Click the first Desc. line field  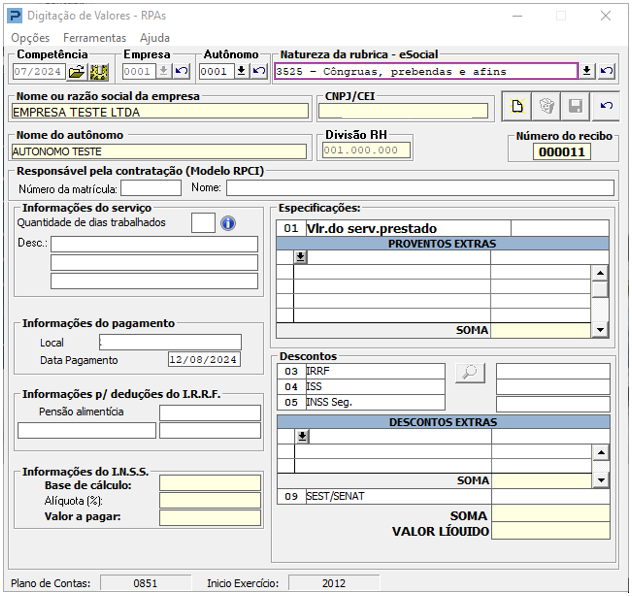pos(154,244)
